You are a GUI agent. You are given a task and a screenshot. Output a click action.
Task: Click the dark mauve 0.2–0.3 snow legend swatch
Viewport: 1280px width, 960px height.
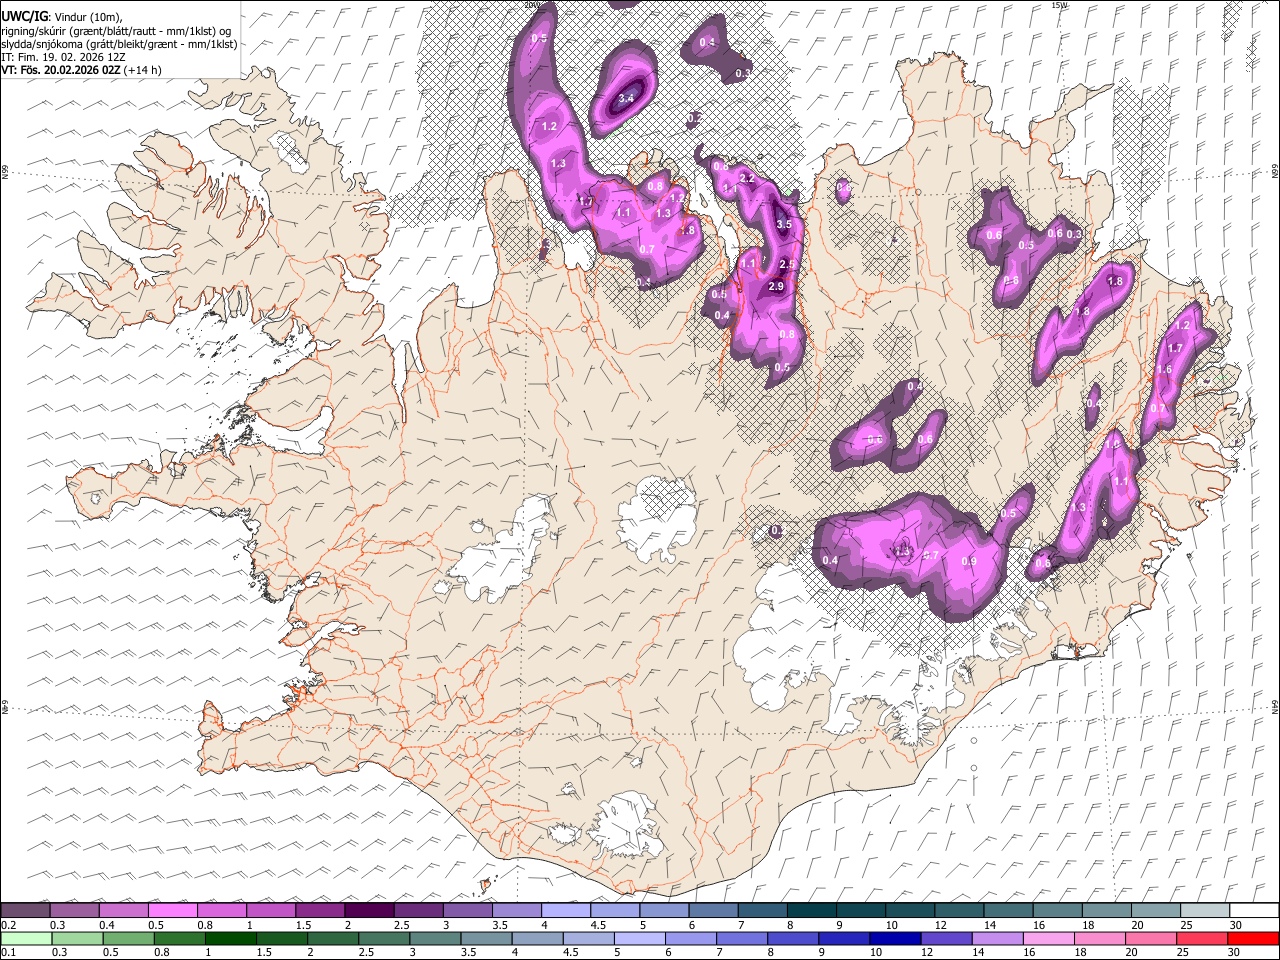26,910
